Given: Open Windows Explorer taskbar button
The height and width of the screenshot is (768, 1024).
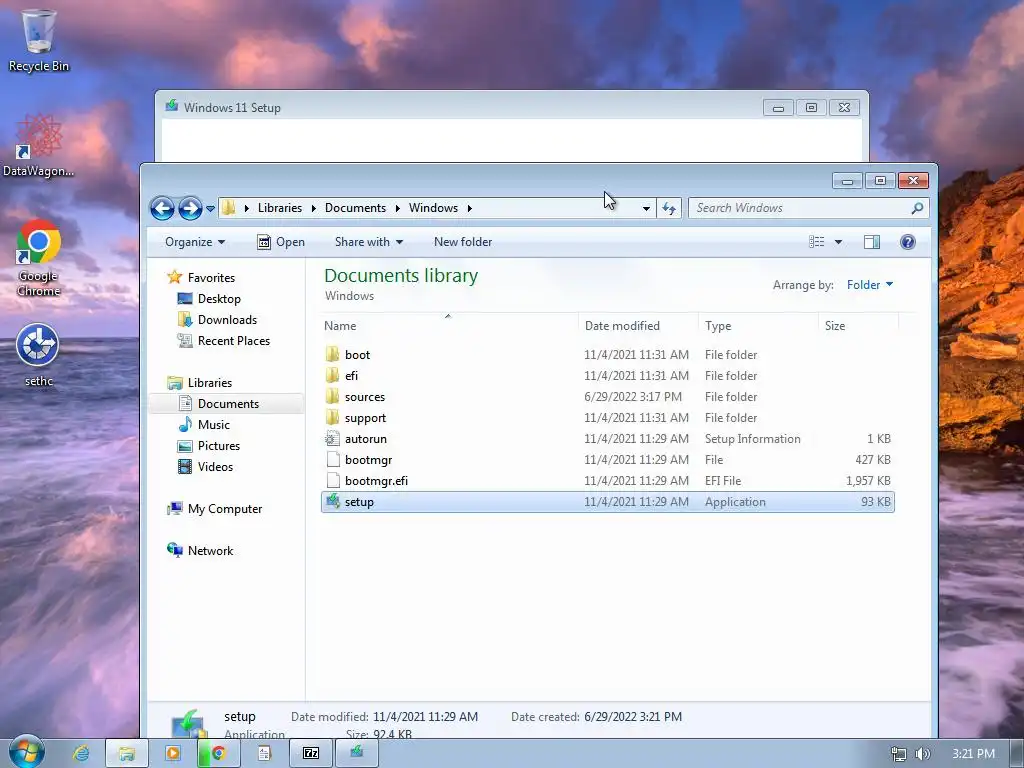Looking at the screenshot, I should click(127, 753).
